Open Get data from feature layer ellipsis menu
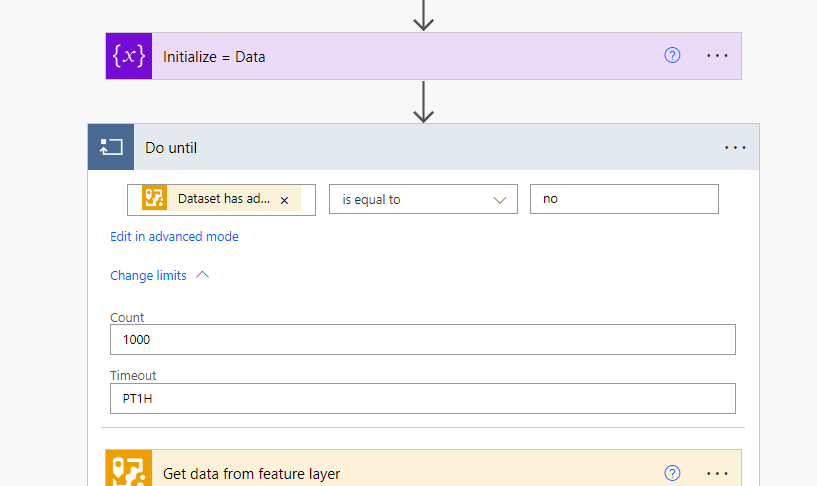 tap(717, 473)
